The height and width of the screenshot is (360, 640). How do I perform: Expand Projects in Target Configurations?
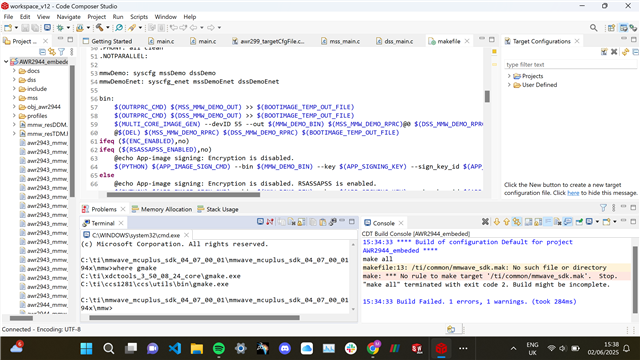509,76
